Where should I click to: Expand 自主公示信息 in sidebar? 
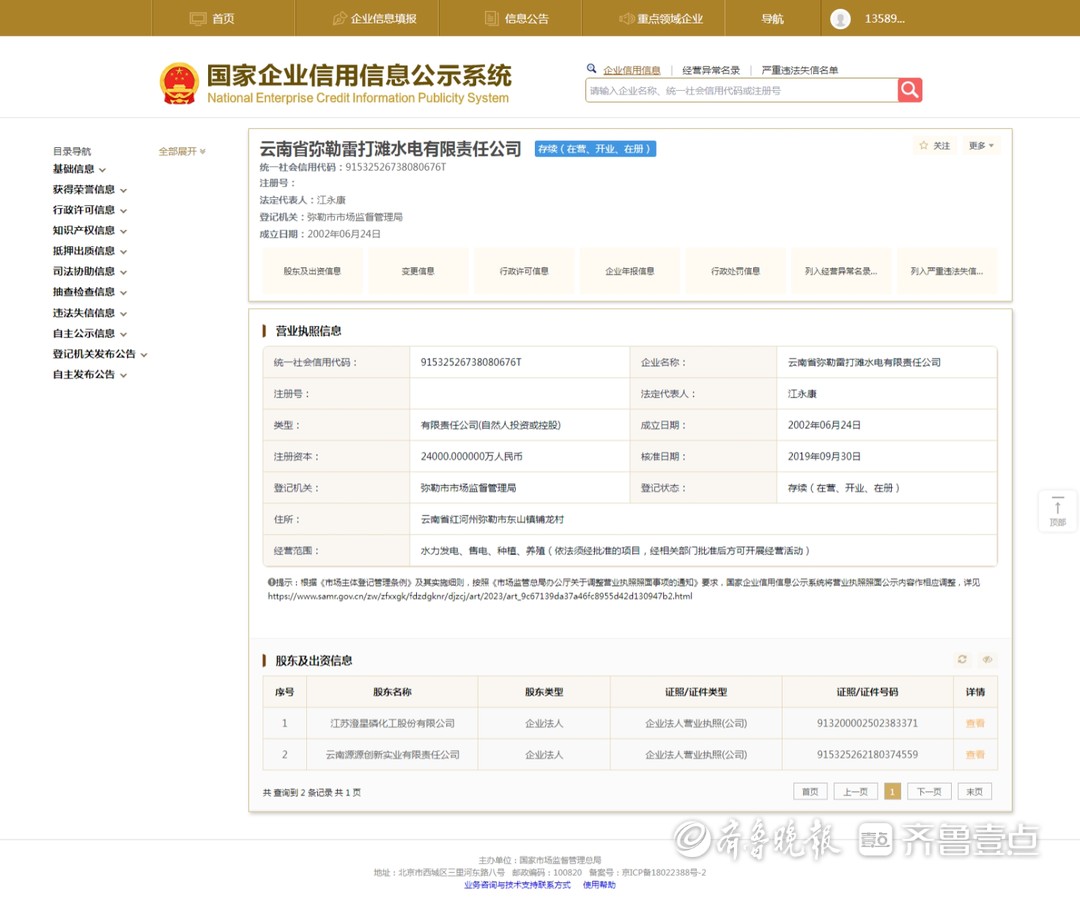pyautogui.click(x=90, y=333)
